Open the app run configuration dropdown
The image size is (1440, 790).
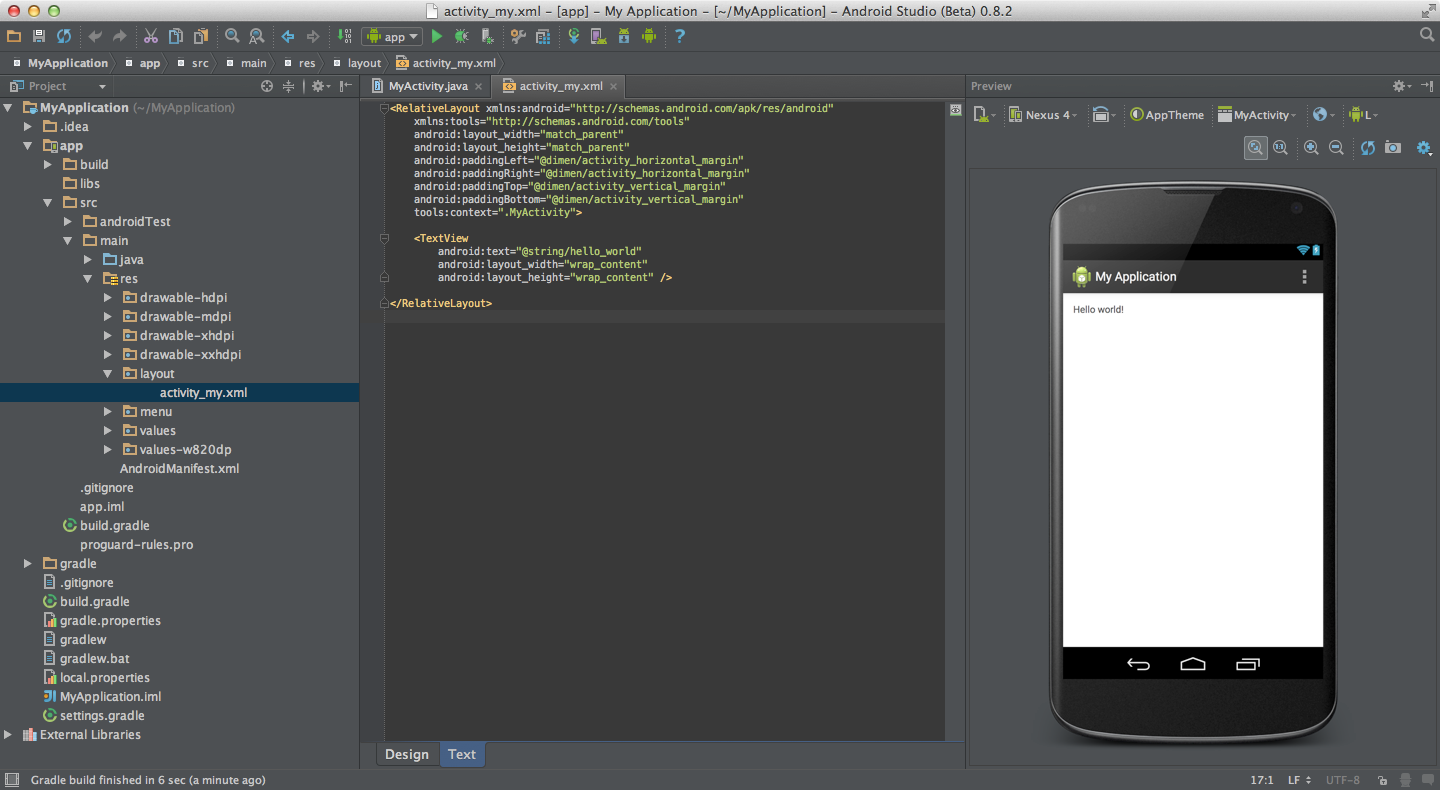[393, 36]
